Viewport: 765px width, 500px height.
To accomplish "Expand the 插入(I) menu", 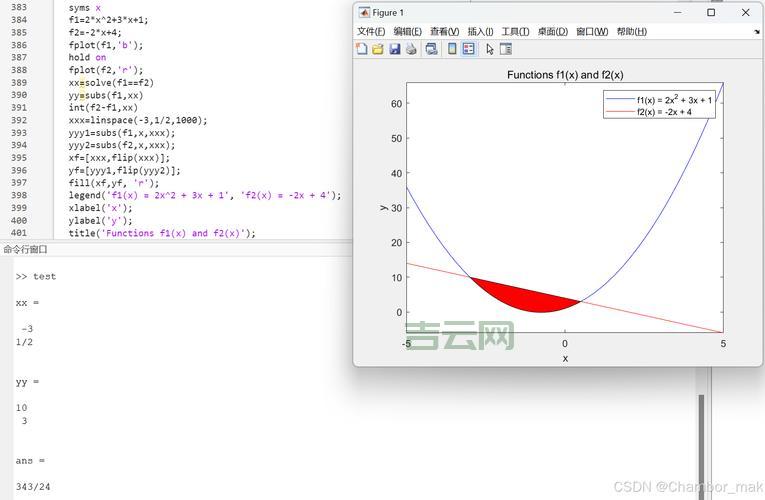I will pos(480,31).
